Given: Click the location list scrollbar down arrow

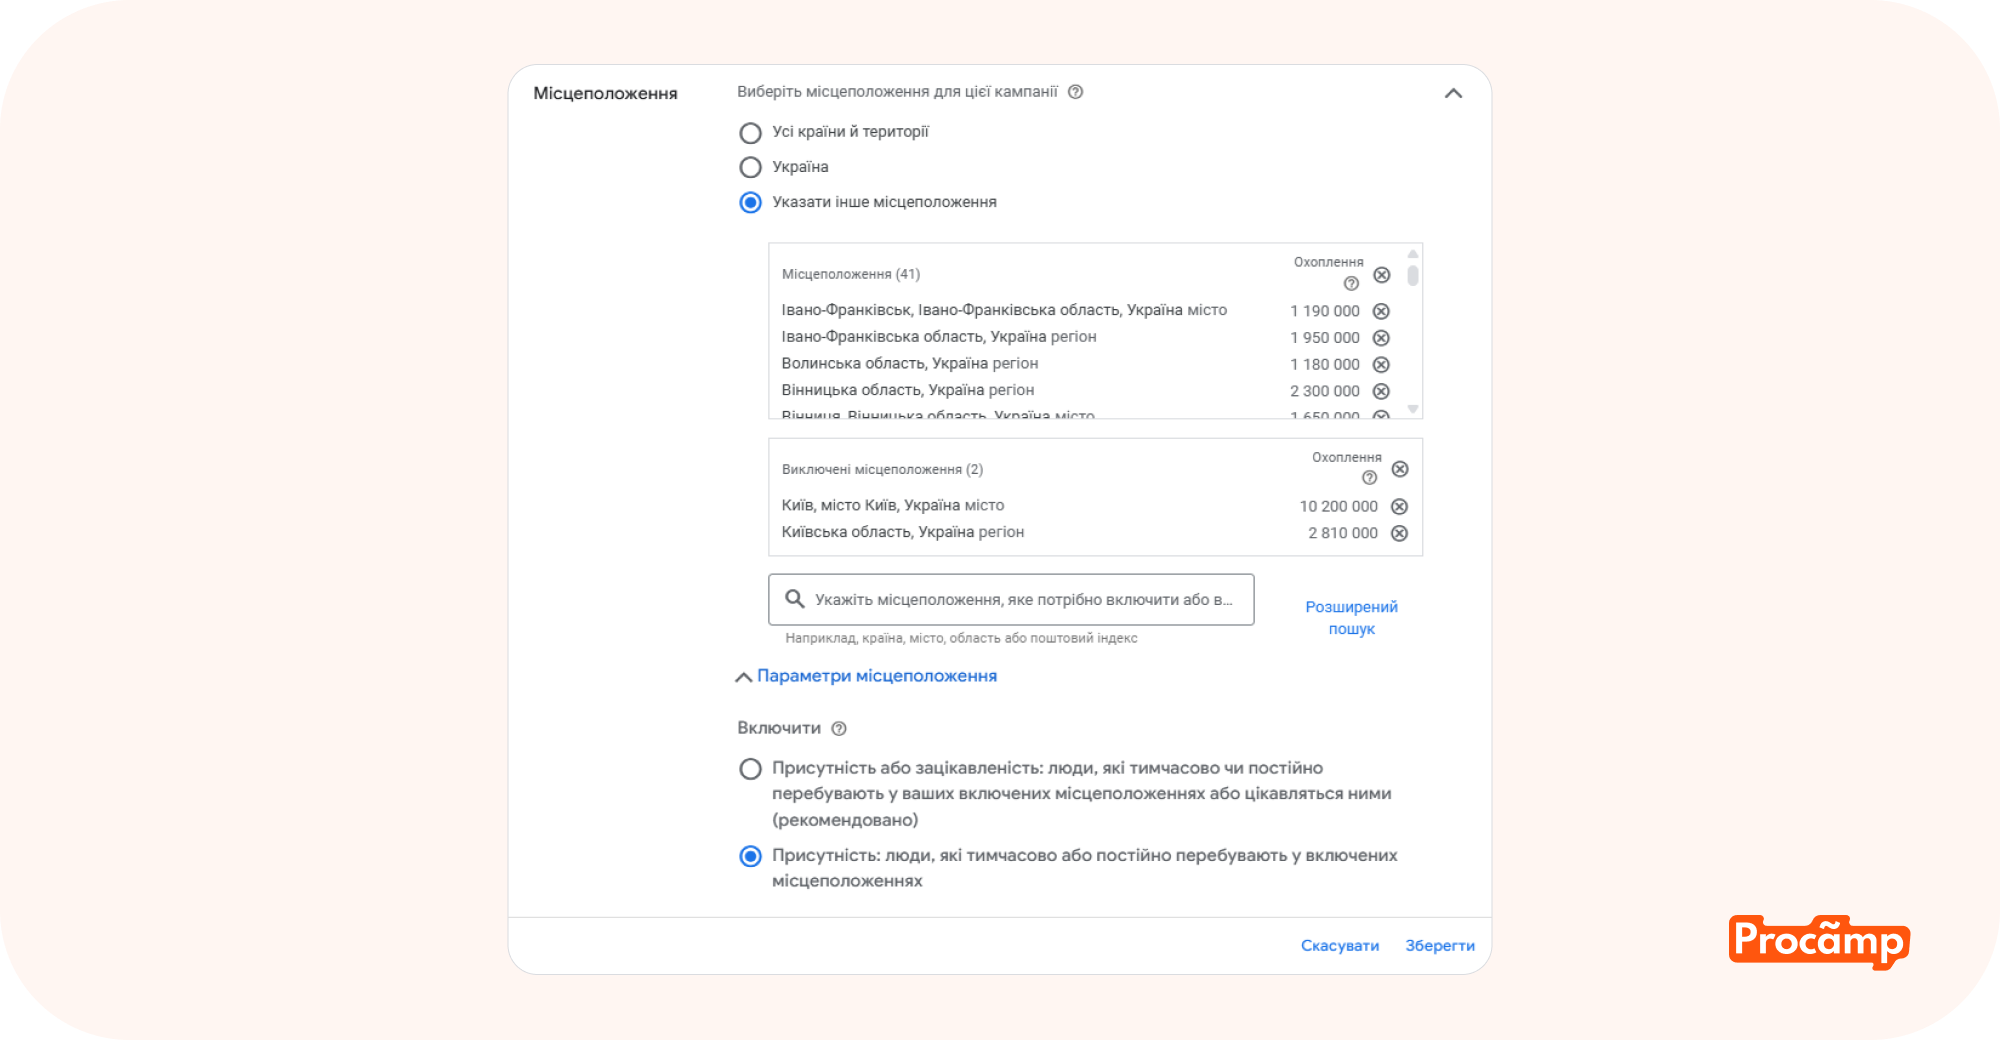Looking at the screenshot, I should (x=1413, y=409).
